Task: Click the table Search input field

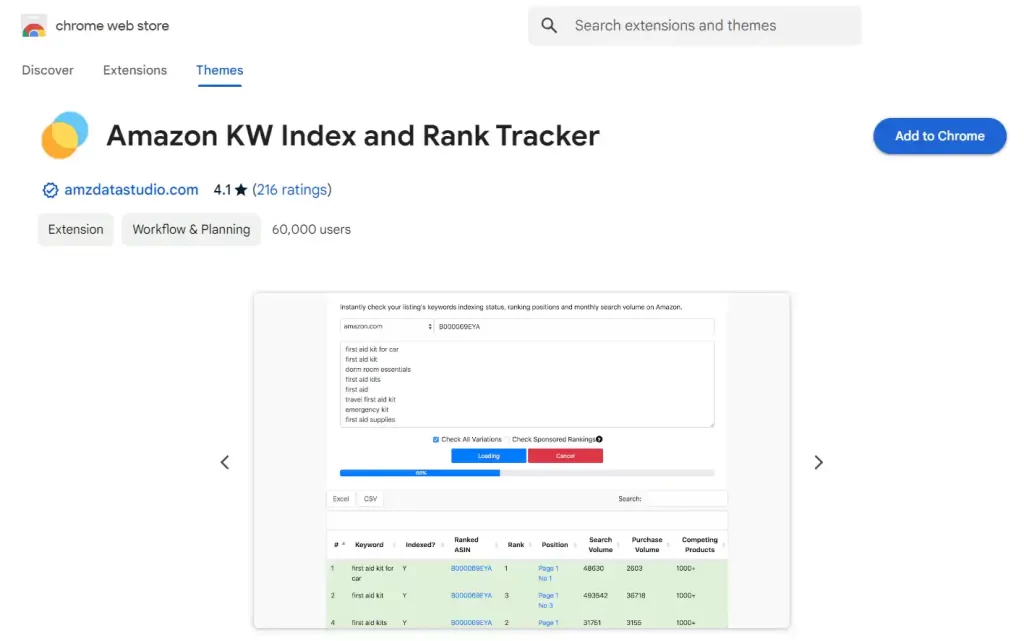Action: (x=685, y=499)
